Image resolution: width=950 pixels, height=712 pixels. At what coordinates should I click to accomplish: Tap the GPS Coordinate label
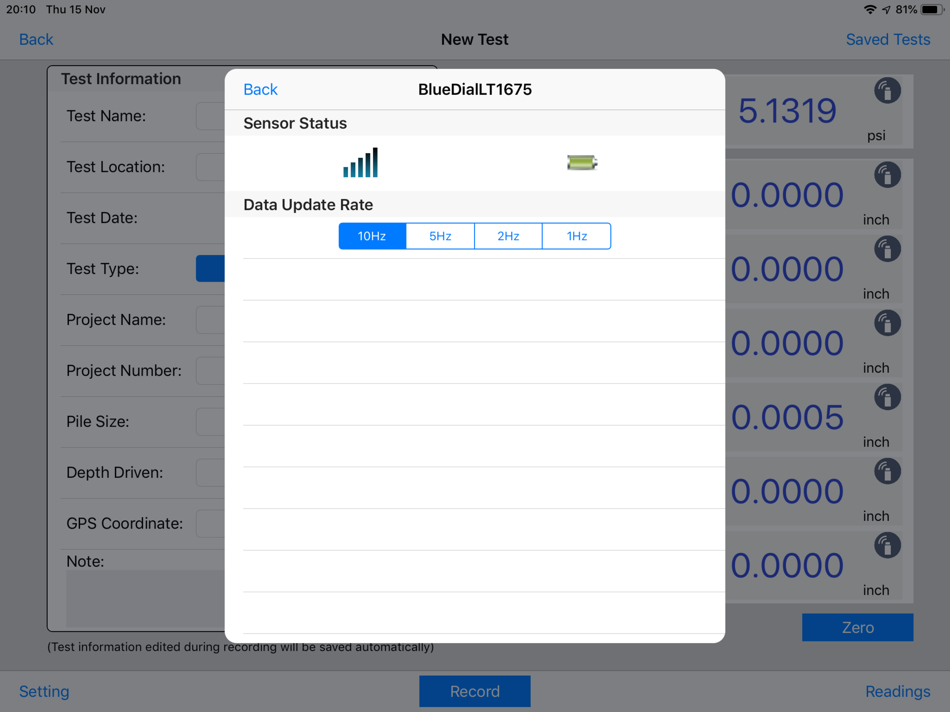pos(124,523)
